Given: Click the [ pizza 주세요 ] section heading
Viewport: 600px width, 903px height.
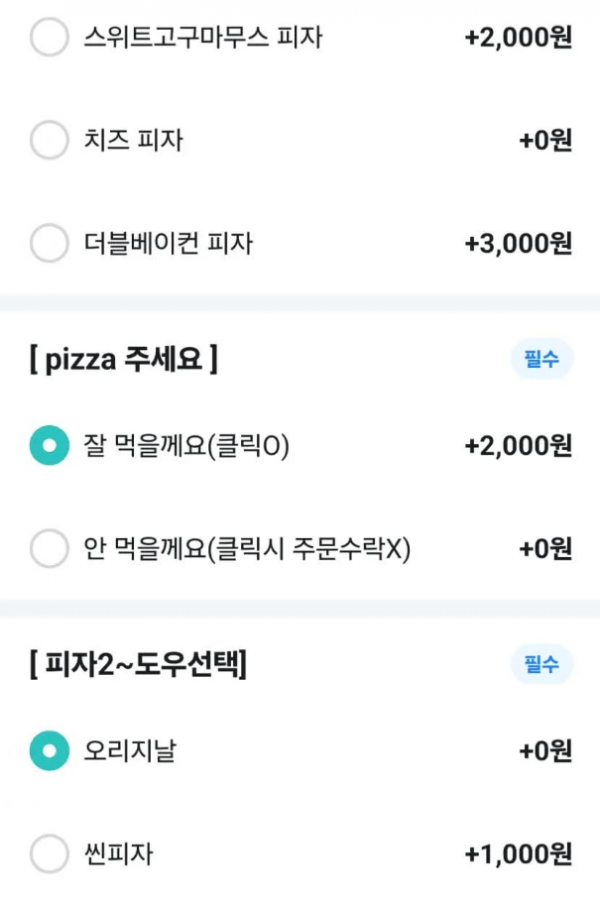Looking at the screenshot, I should tap(124, 360).
